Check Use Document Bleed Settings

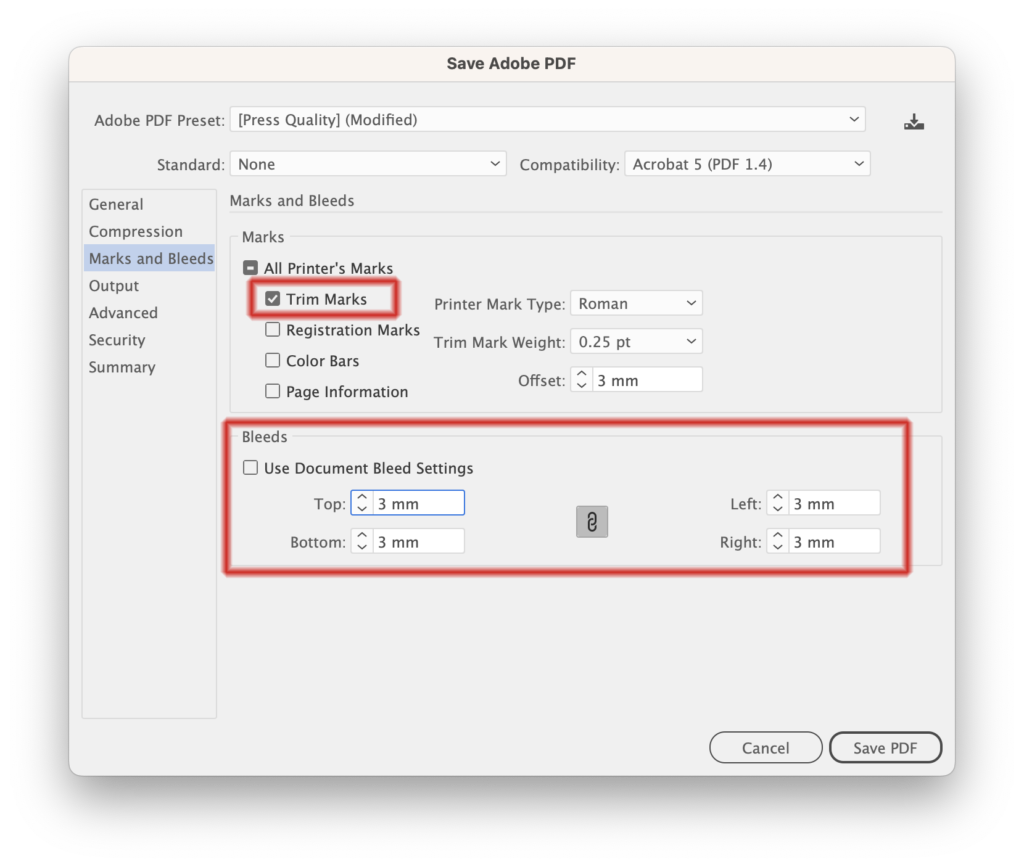pyautogui.click(x=250, y=467)
